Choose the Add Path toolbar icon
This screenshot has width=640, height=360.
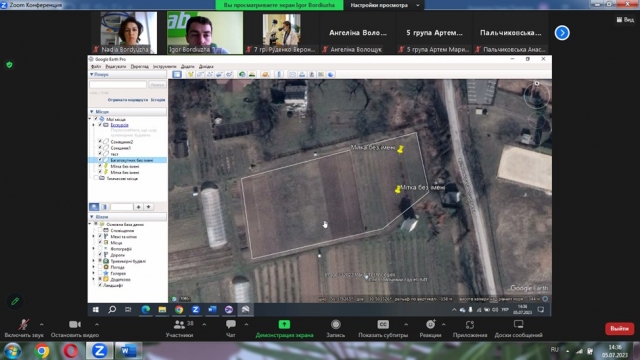[209, 74]
